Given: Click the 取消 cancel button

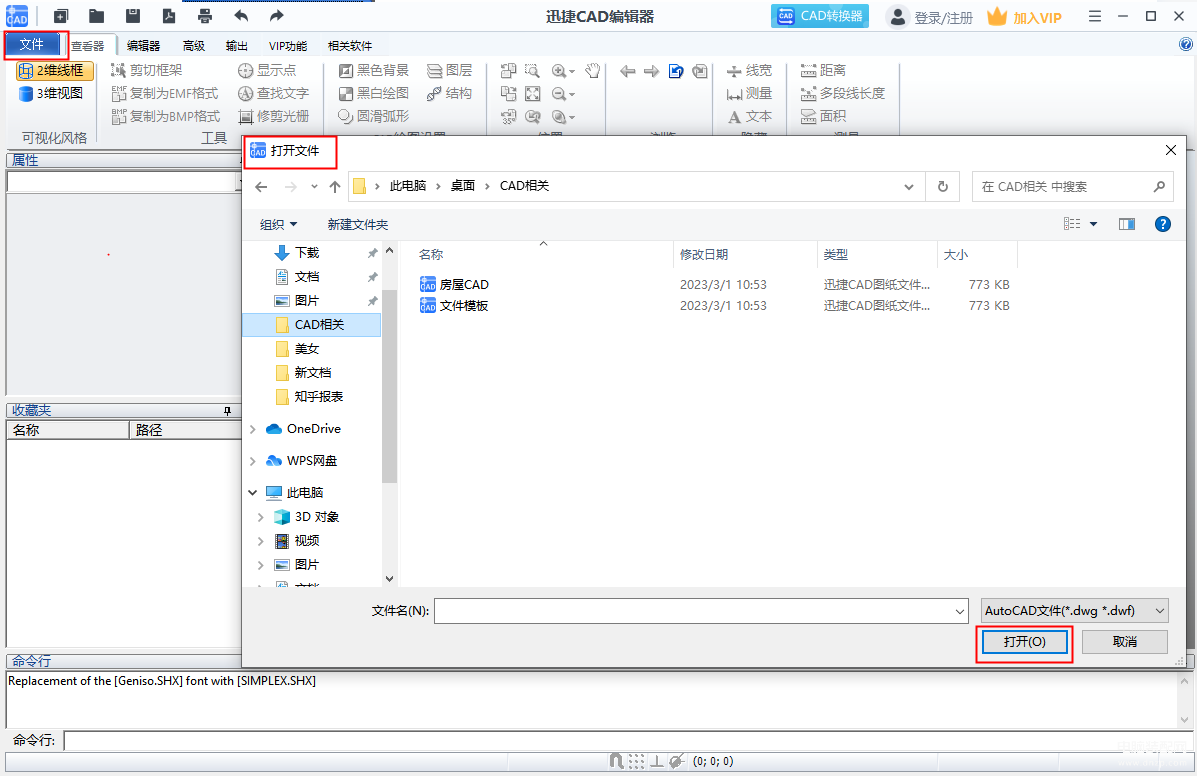Looking at the screenshot, I should click(x=1124, y=642).
